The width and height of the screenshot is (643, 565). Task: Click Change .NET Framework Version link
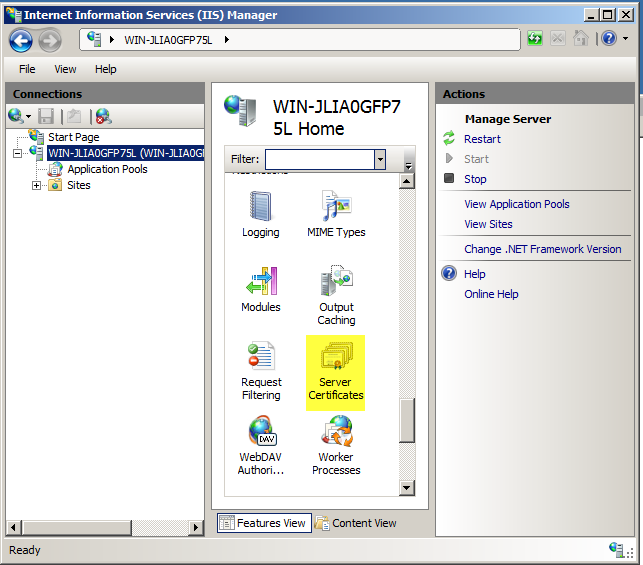pos(543,249)
